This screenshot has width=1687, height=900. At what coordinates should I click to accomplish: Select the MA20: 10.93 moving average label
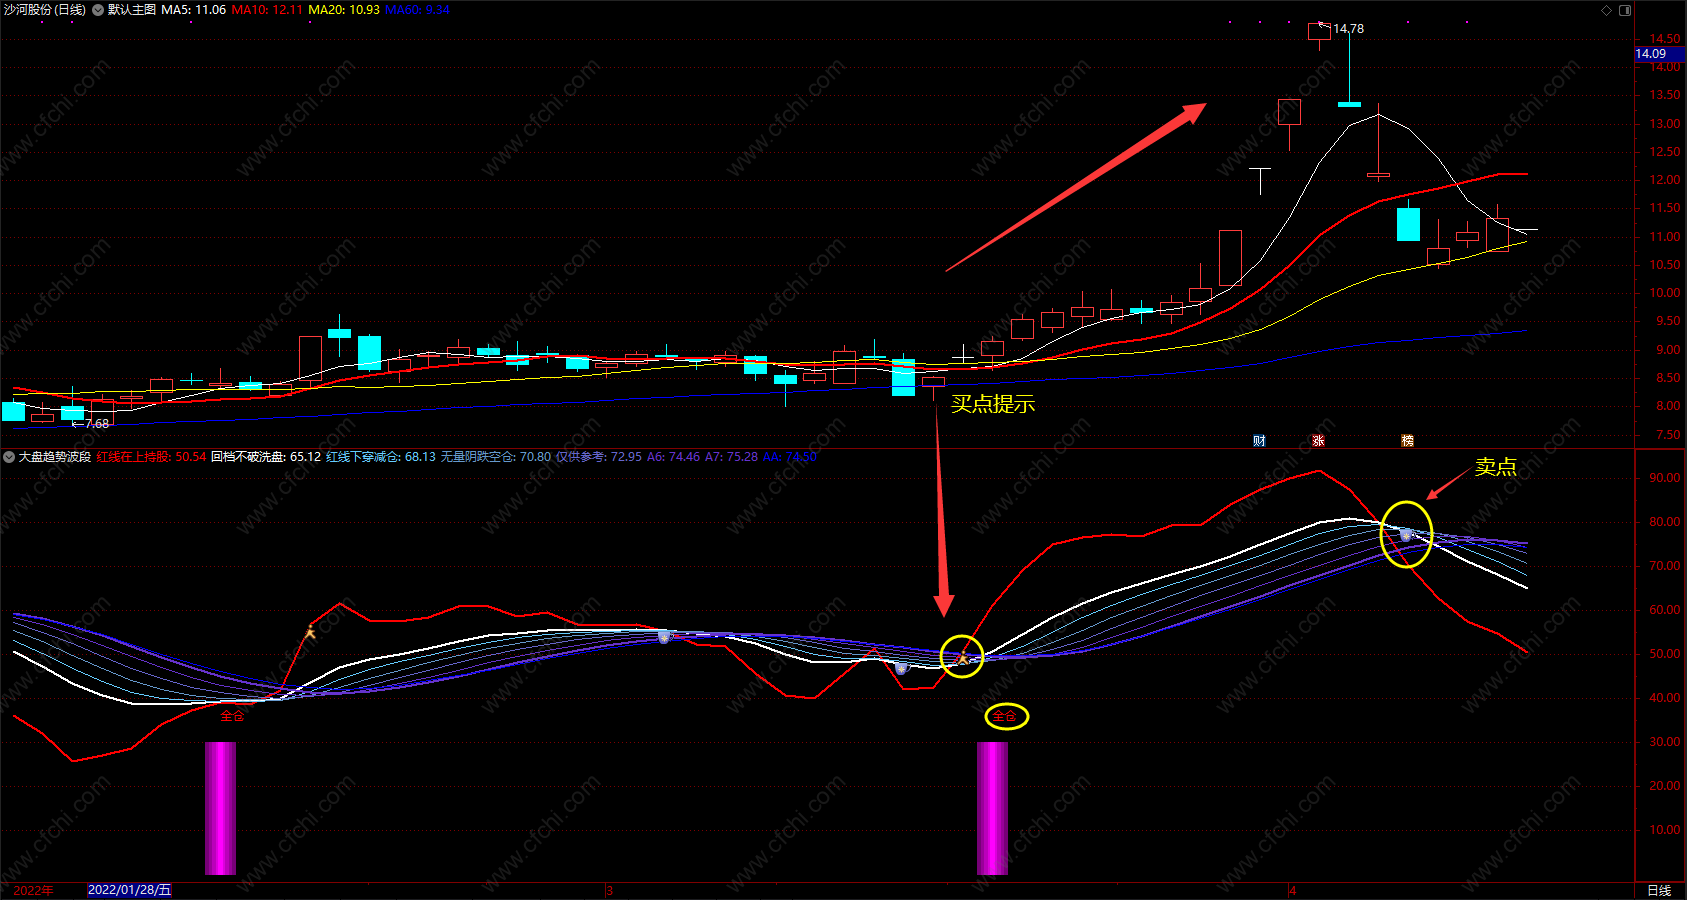point(344,10)
